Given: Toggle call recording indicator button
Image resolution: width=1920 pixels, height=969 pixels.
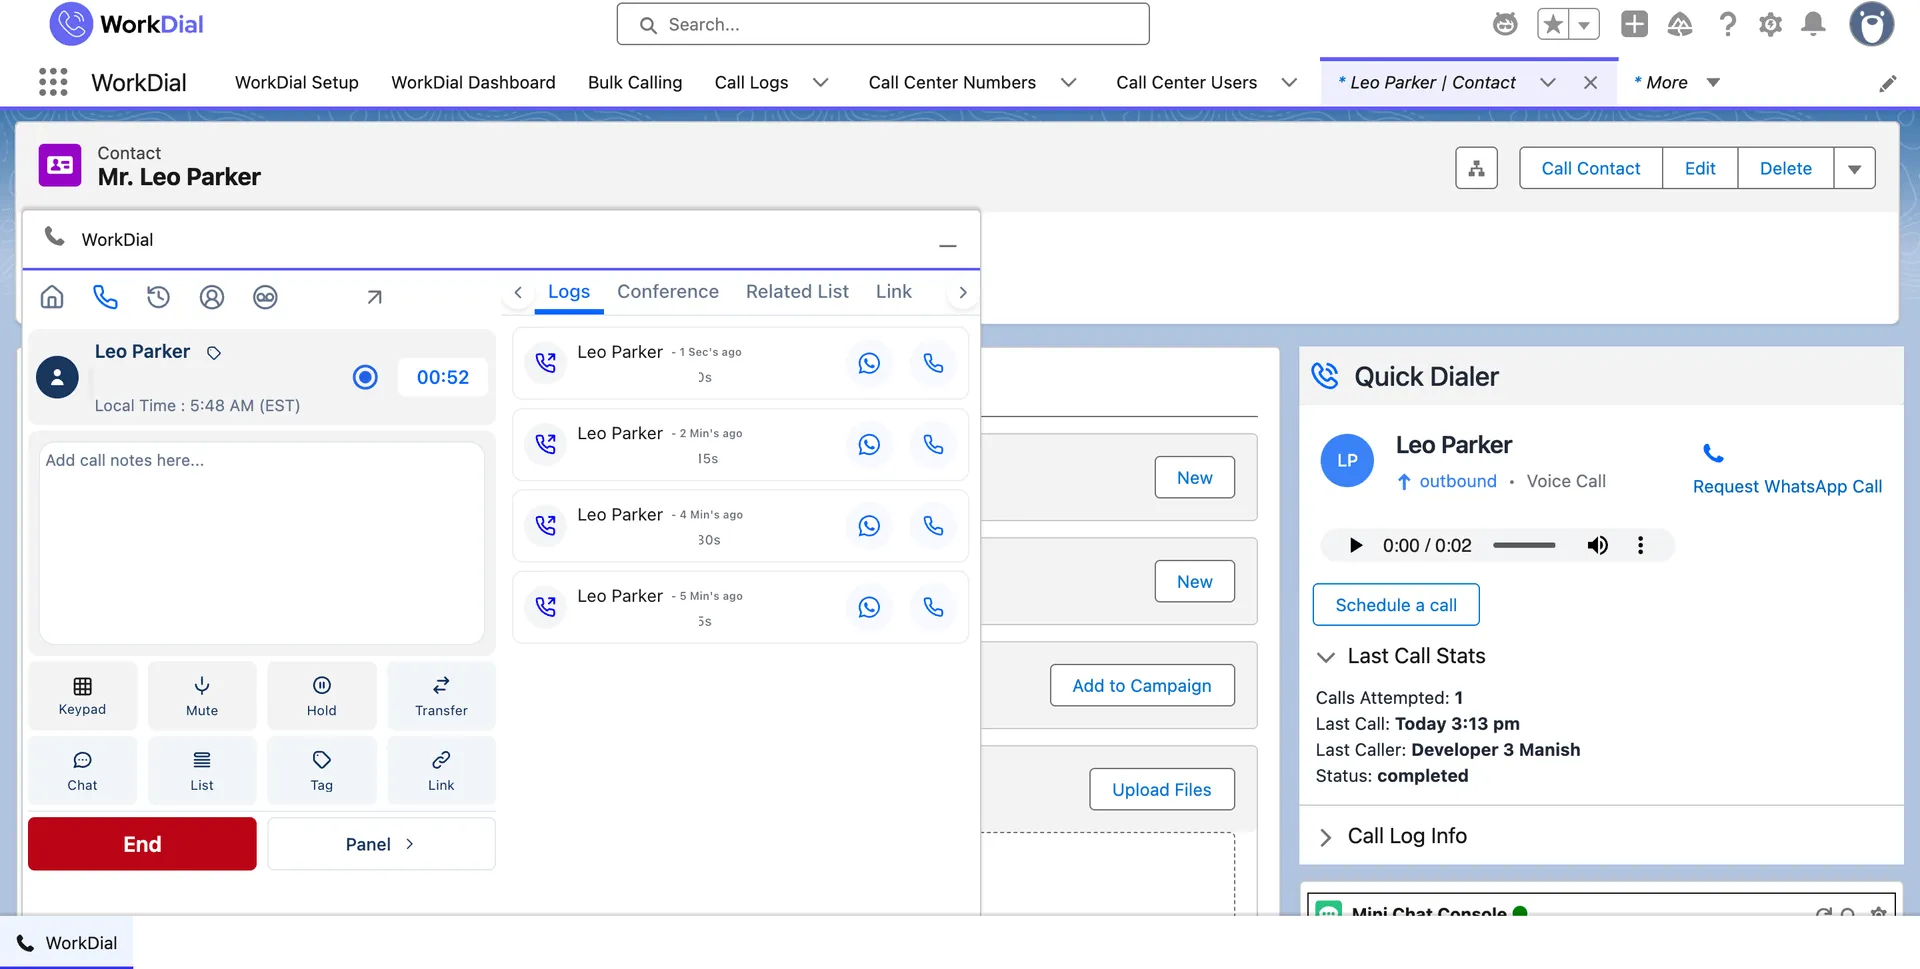Looking at the screenshot, I should click(365, 377).
